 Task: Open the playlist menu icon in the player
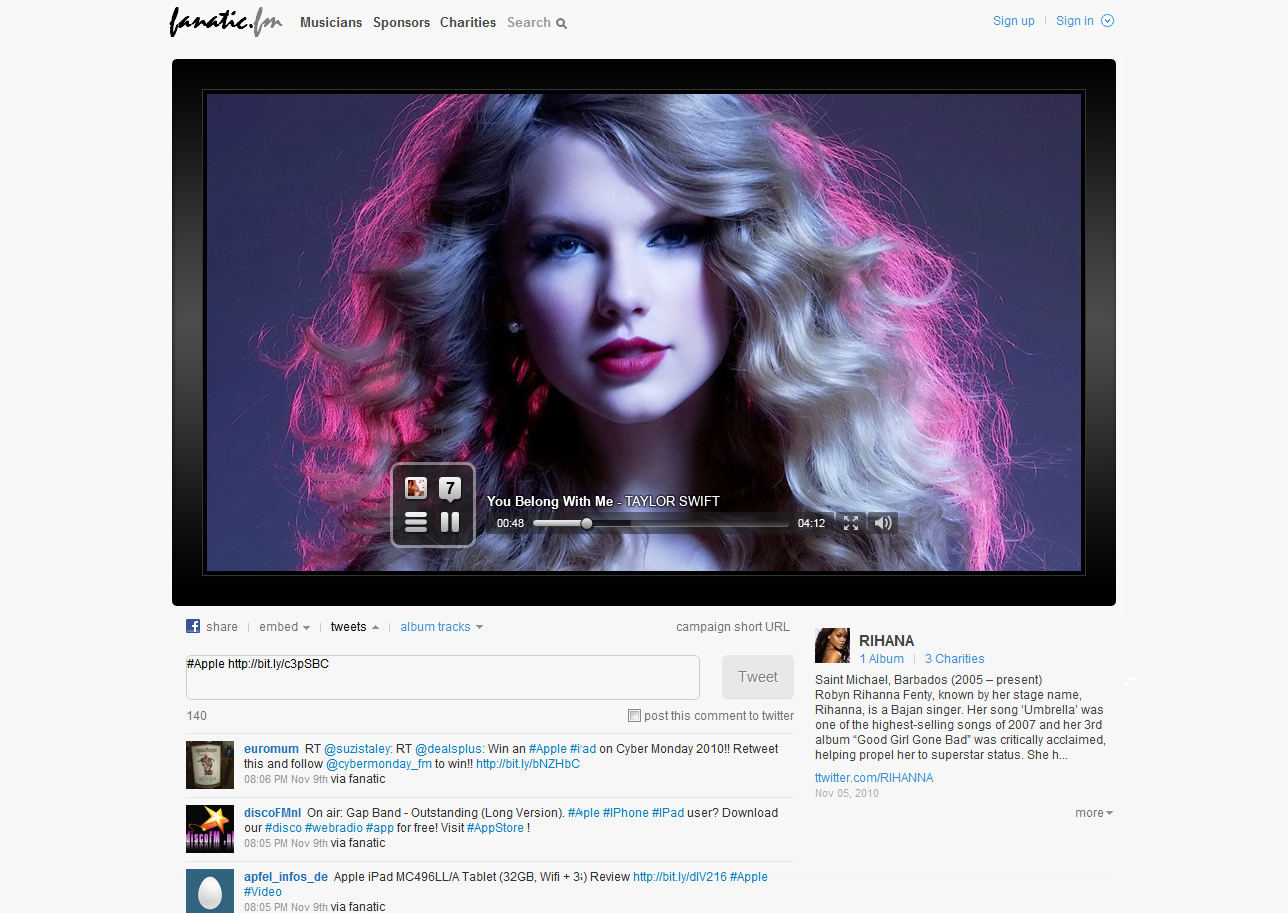(x=416, y=521)
